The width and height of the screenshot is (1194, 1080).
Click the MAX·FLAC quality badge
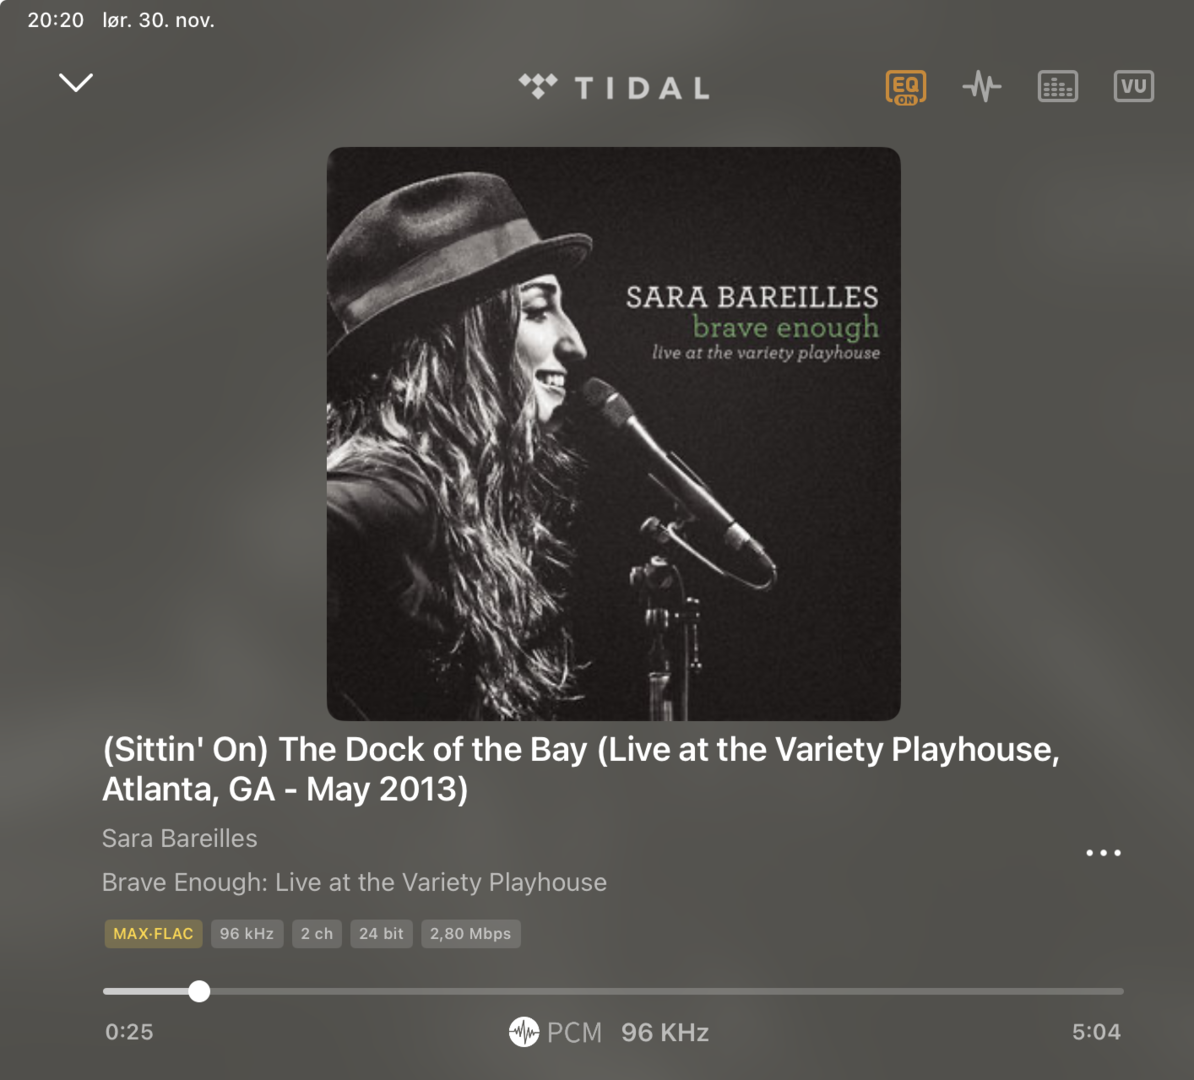[x=153, y=934]
